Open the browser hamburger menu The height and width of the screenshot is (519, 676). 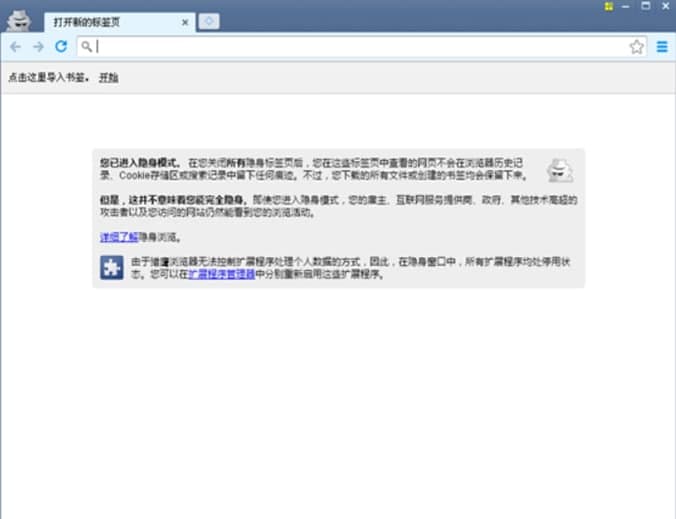point(662,47)
